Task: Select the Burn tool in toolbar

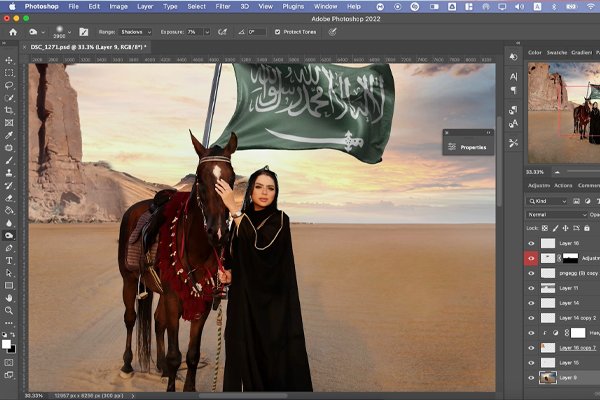Action: click(x=9, y=235)
